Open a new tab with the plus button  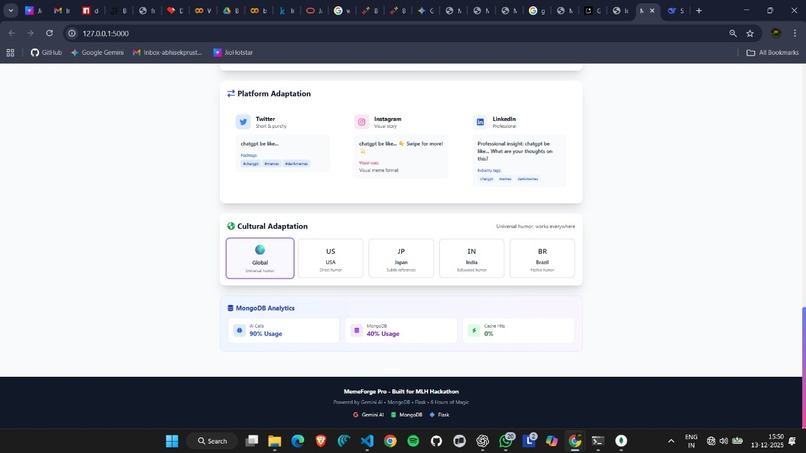[699, 10]
